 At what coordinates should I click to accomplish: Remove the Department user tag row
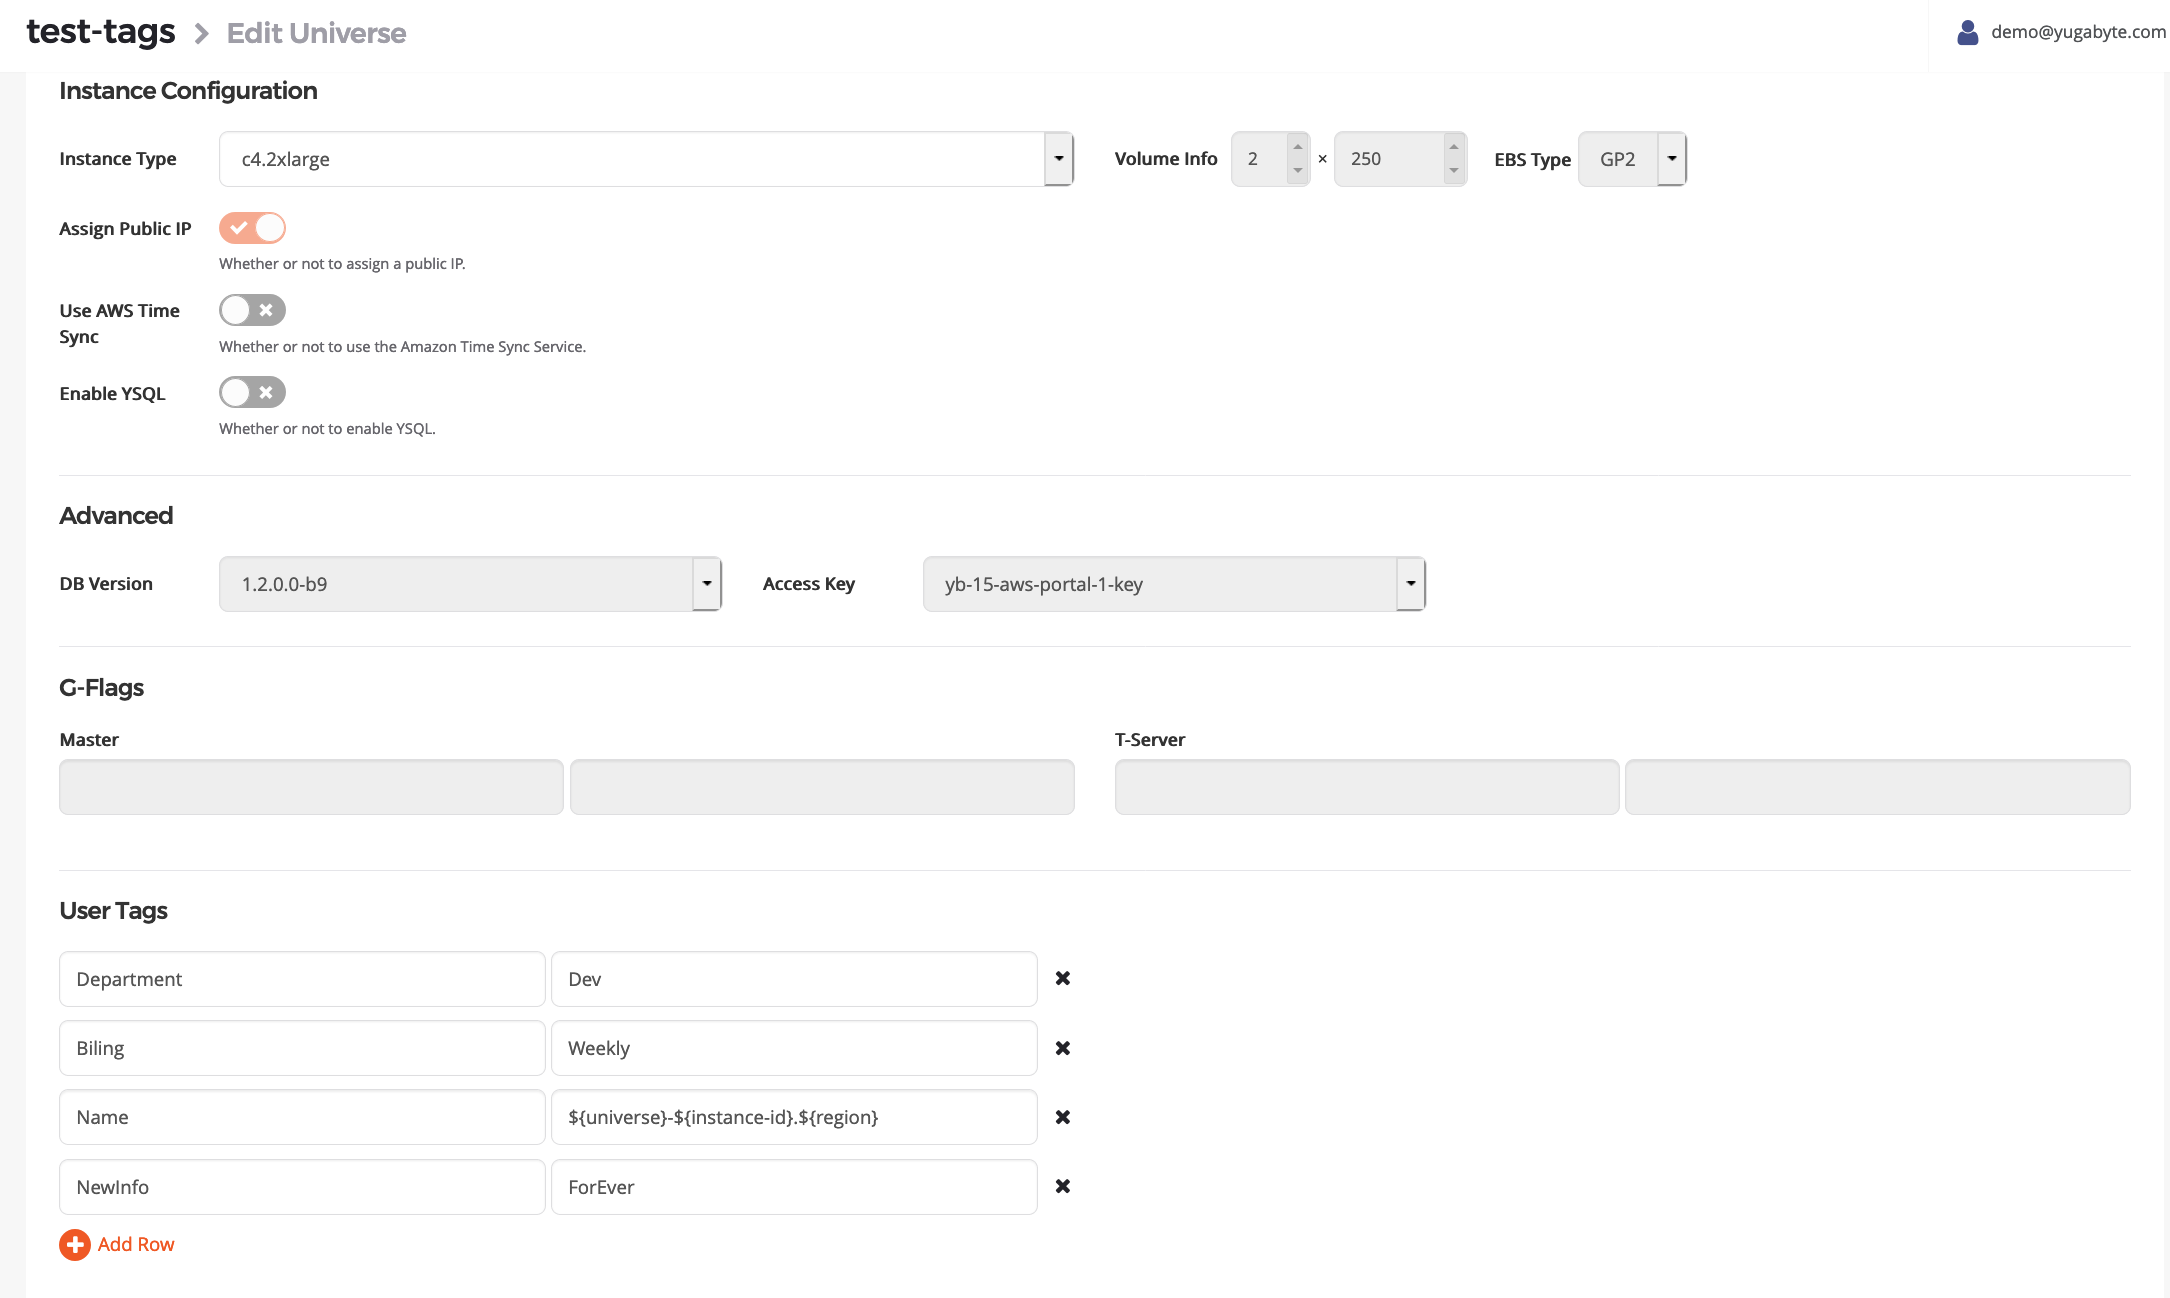[1063, 978]
